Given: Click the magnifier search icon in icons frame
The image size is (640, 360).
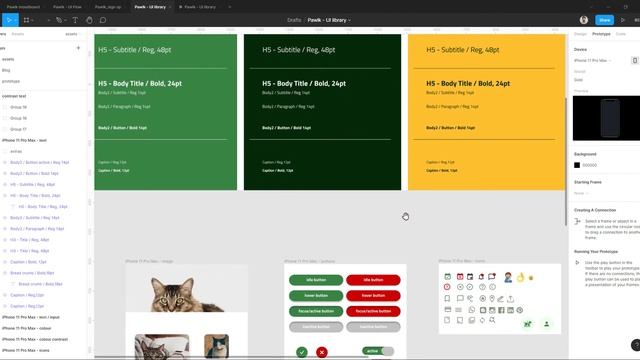Looking at the screenshot, I should [493, 320].
